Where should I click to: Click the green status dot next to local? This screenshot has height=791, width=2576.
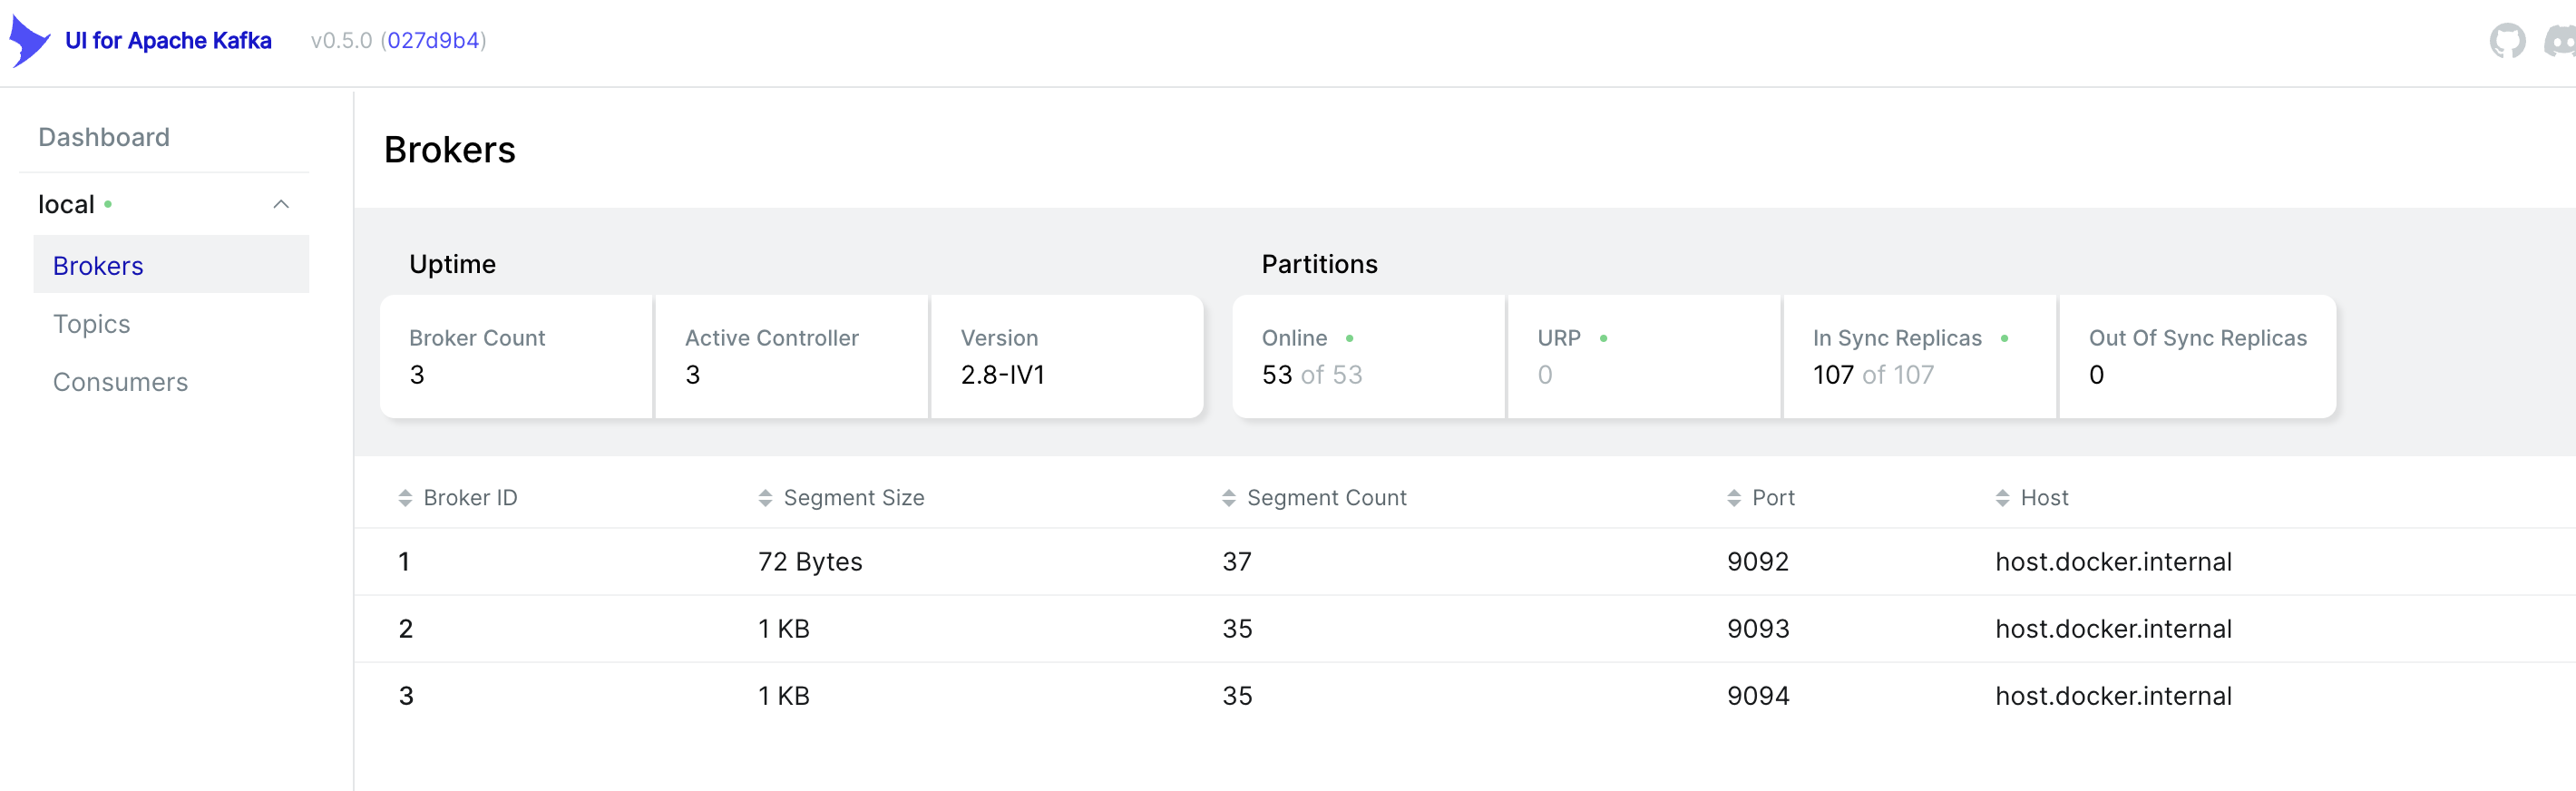click(x=107, y=205)
